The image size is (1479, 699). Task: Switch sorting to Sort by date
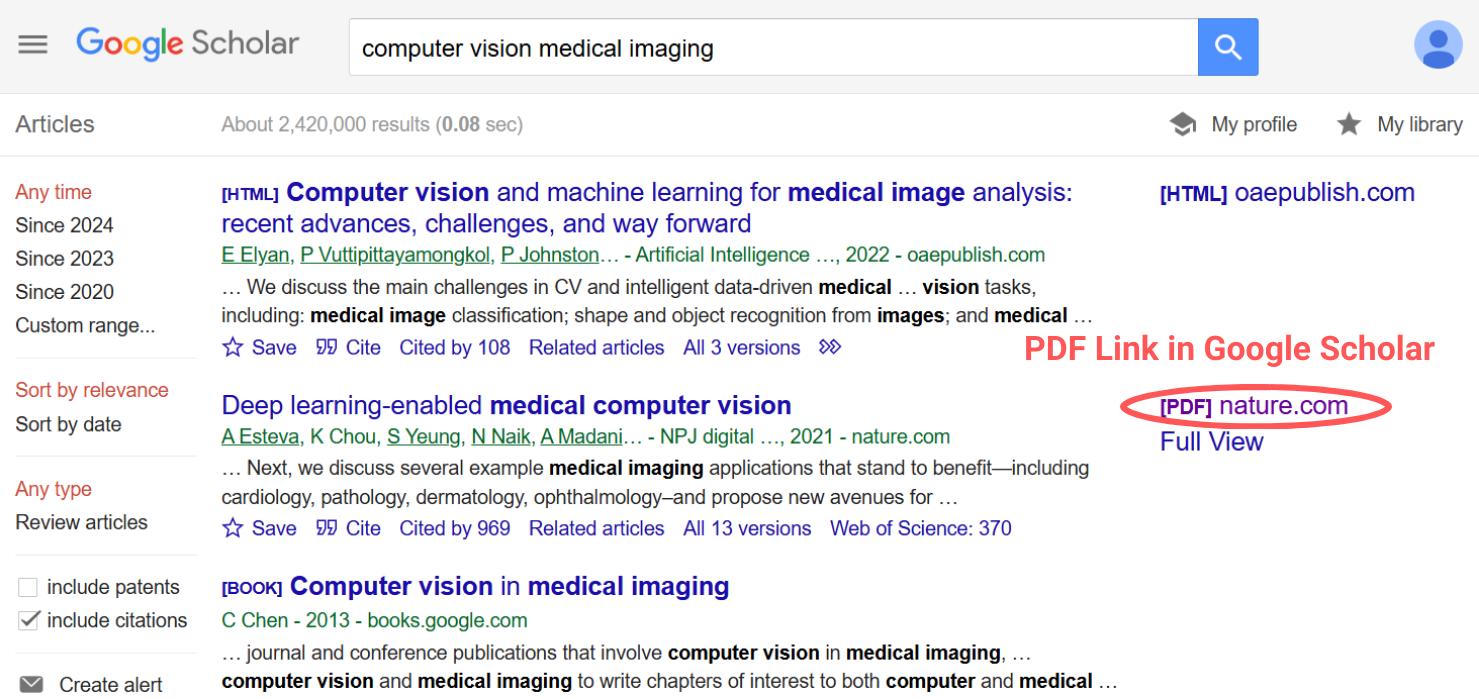68,424
